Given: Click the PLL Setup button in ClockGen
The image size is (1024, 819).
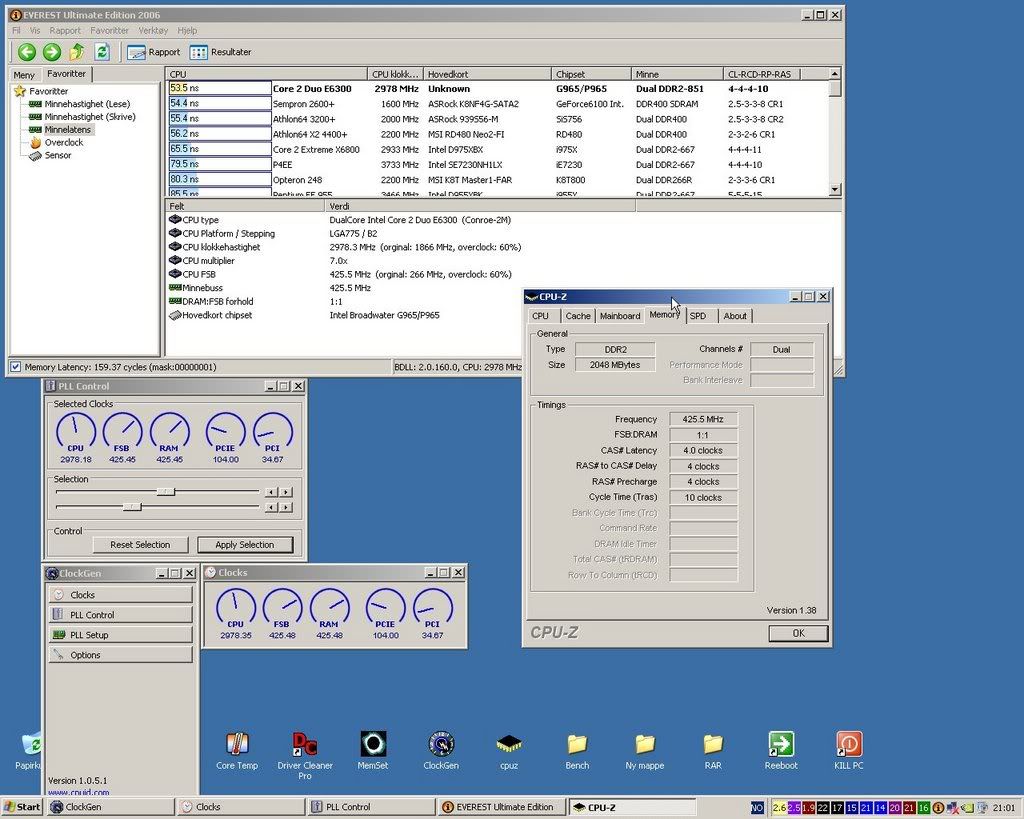Looking at the screenshot, I should point(120,635).
